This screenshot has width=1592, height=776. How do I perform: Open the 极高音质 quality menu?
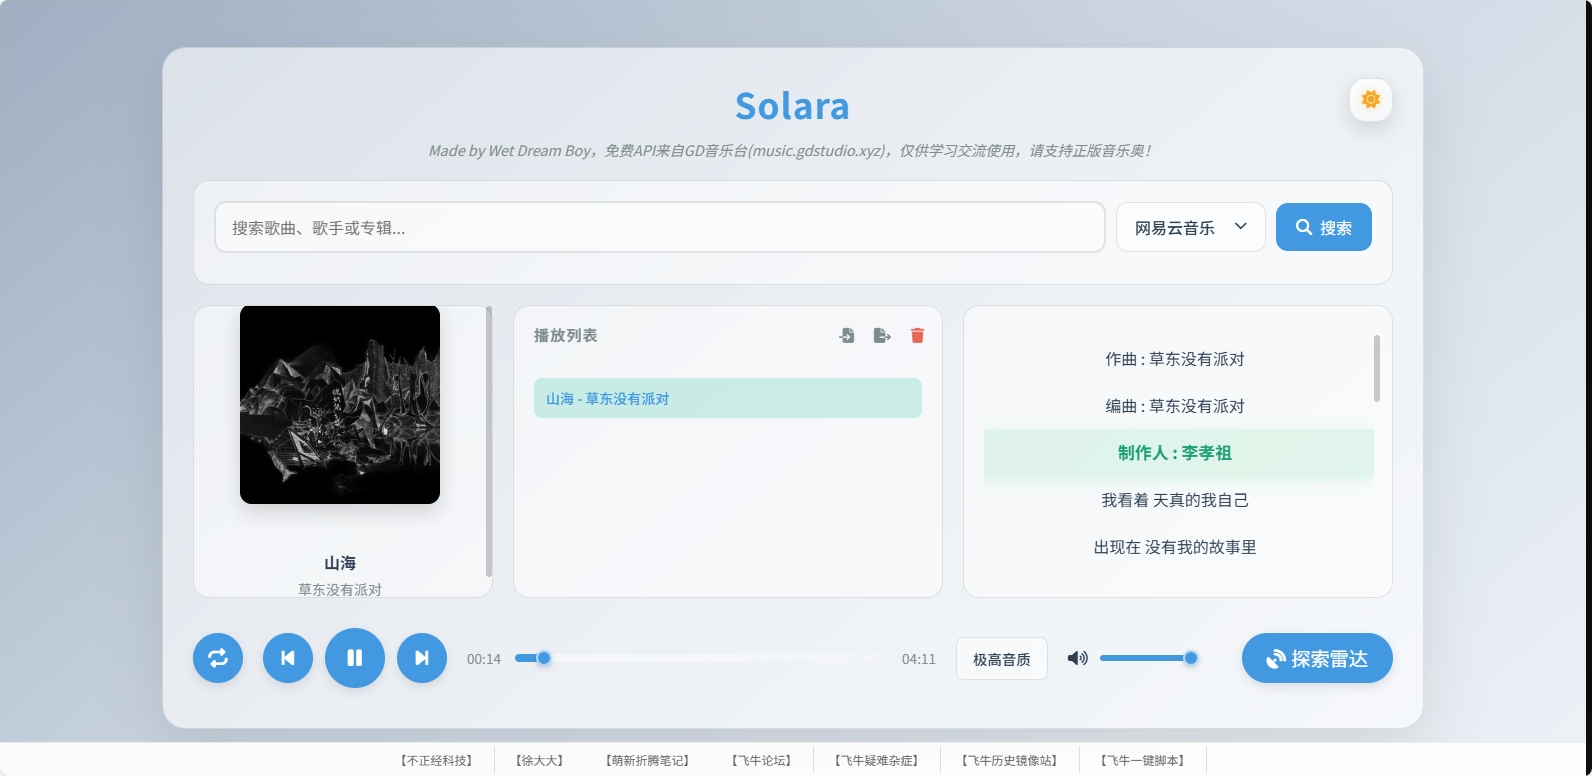1002,659
